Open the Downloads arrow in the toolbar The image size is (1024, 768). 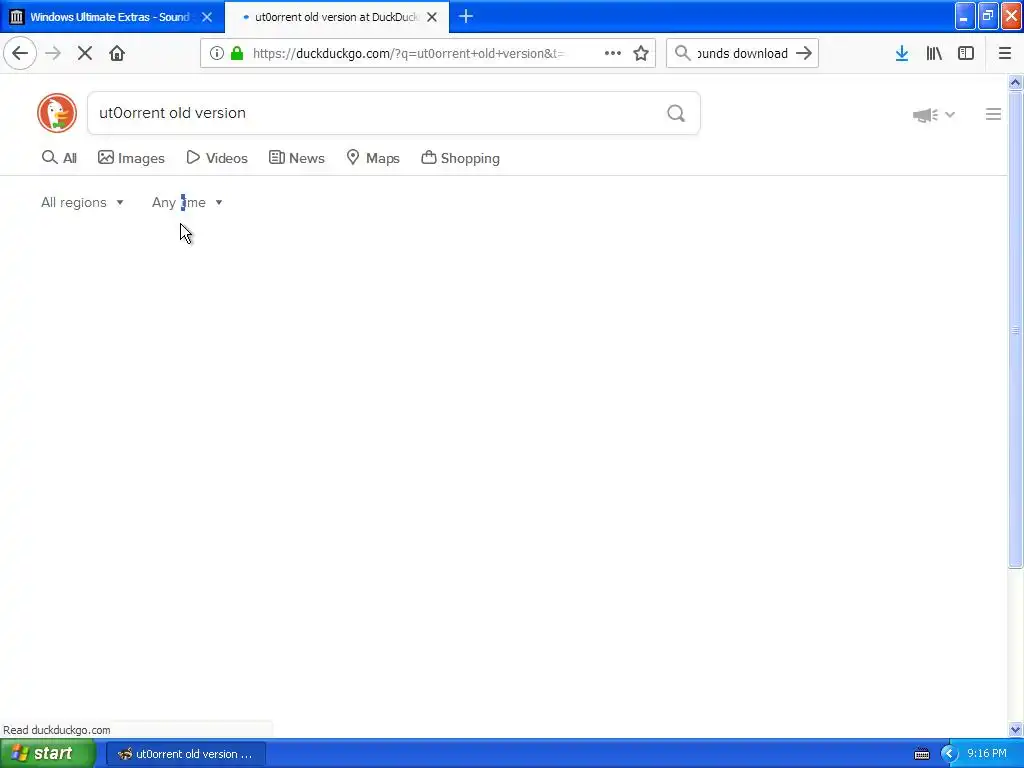click(902, 54)
